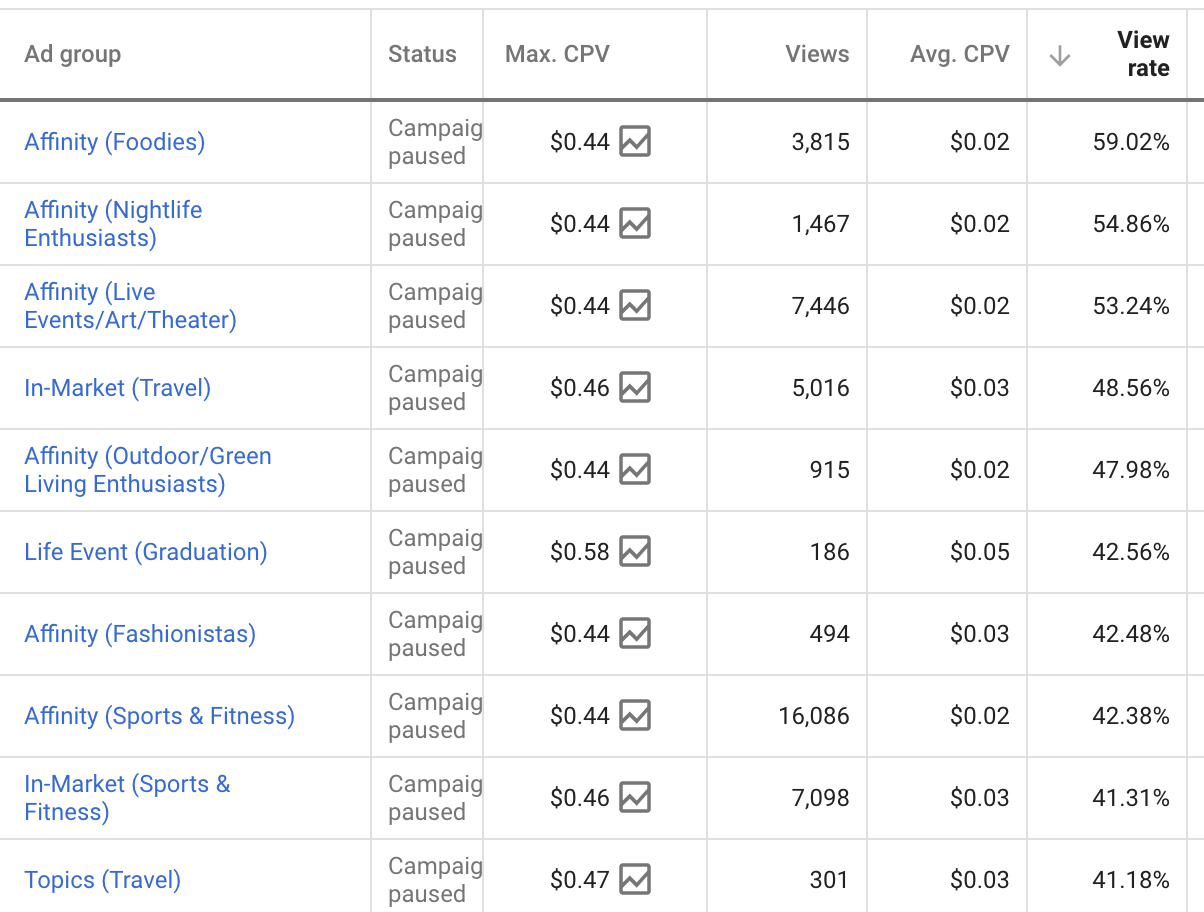
Task: Open bid chart icon for Affinity (Live Events/Art/Theater)
Action: [635, 306]
